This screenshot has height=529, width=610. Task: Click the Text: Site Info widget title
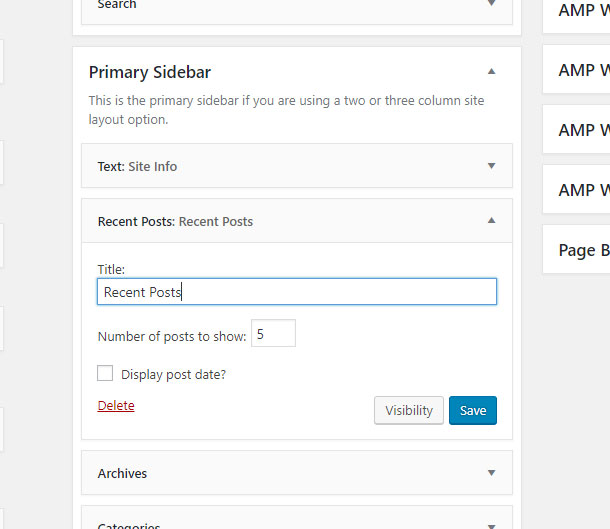tap(137, 166)
